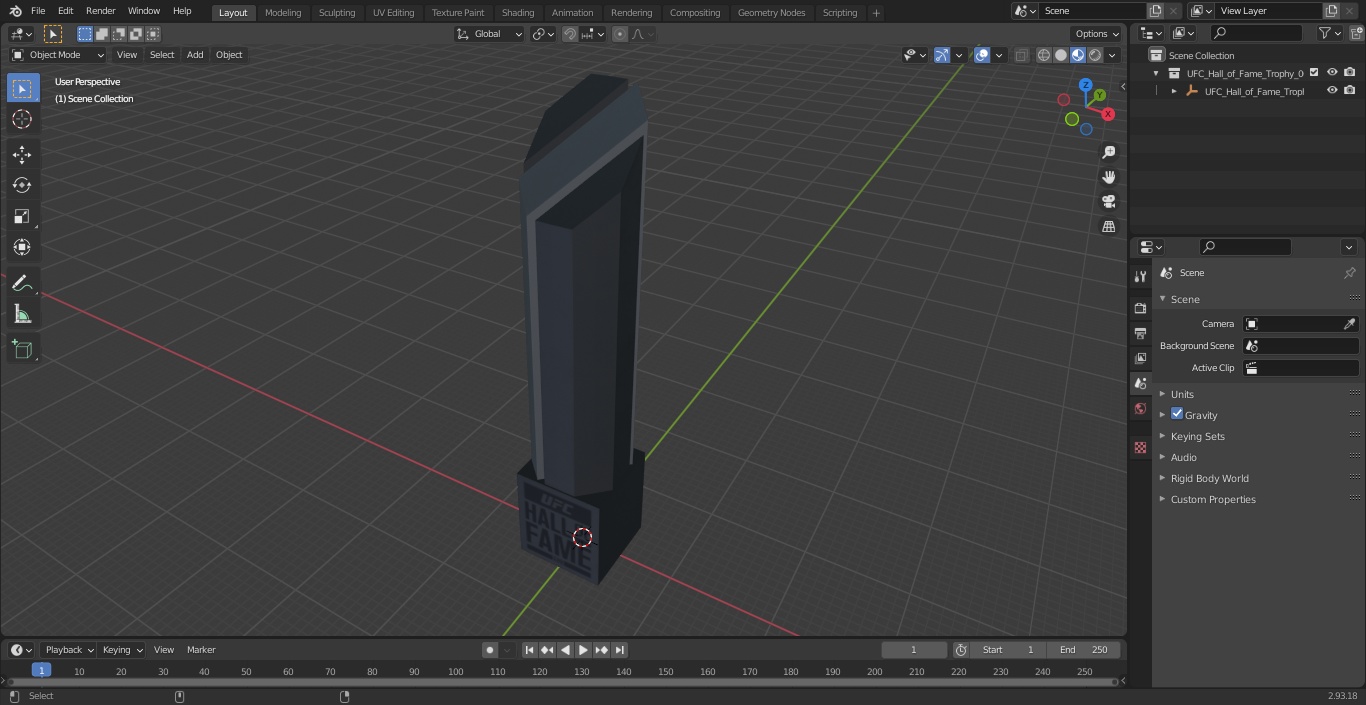
Task: Open the Render menu
Action: (x=100, y=11)
